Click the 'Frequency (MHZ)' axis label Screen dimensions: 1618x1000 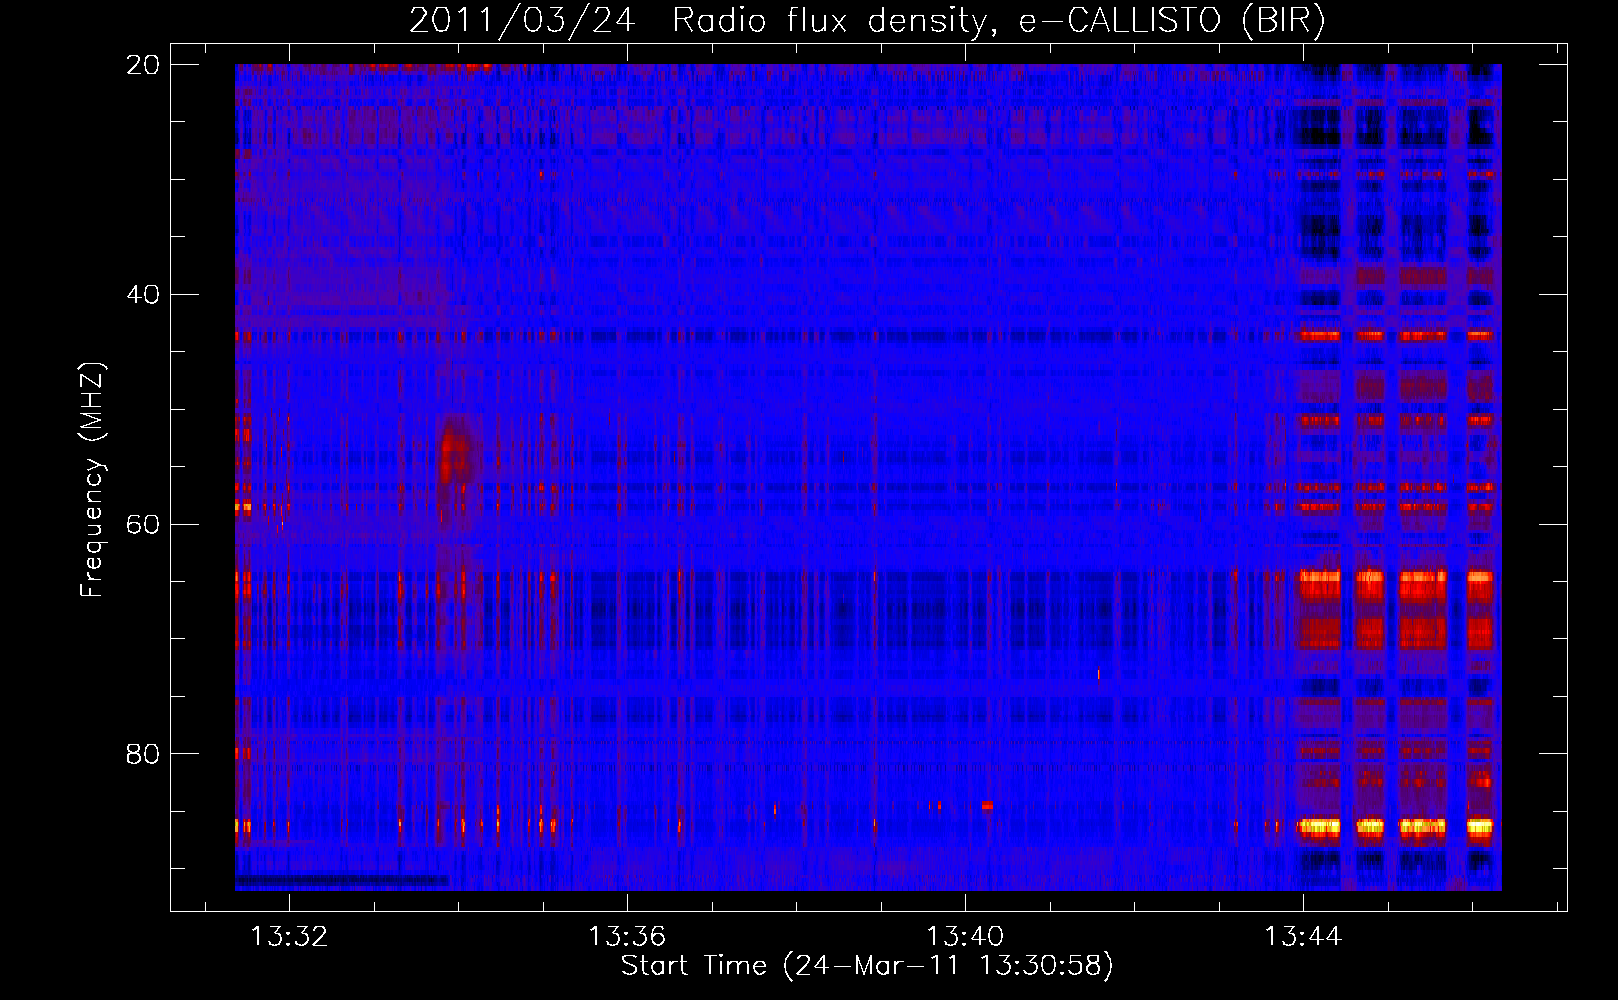[92, 480]
